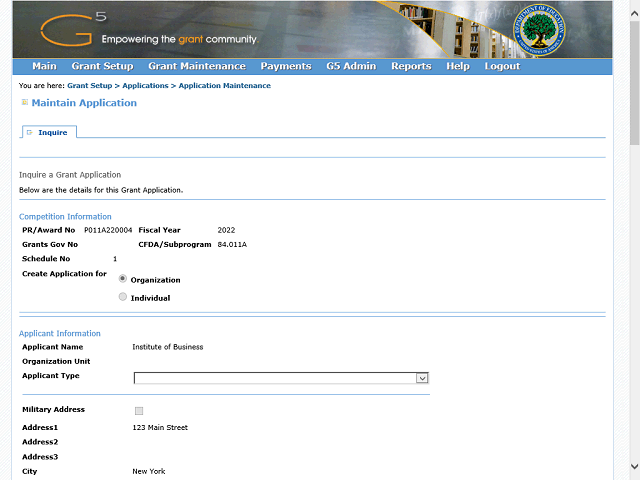Open the Payments menu
The image size is (640, 480).
(285, 67)
